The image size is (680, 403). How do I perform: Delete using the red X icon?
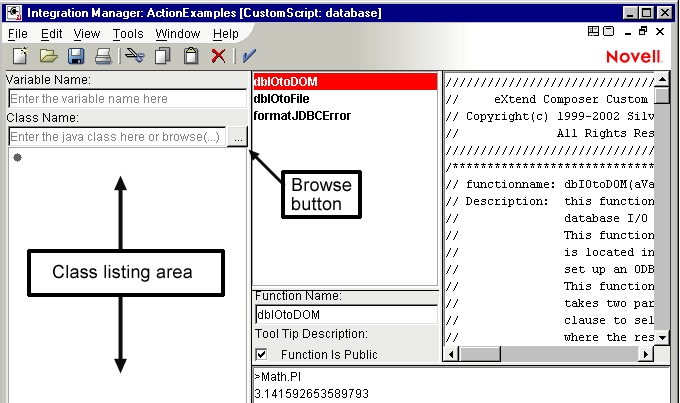pos(218,56)
